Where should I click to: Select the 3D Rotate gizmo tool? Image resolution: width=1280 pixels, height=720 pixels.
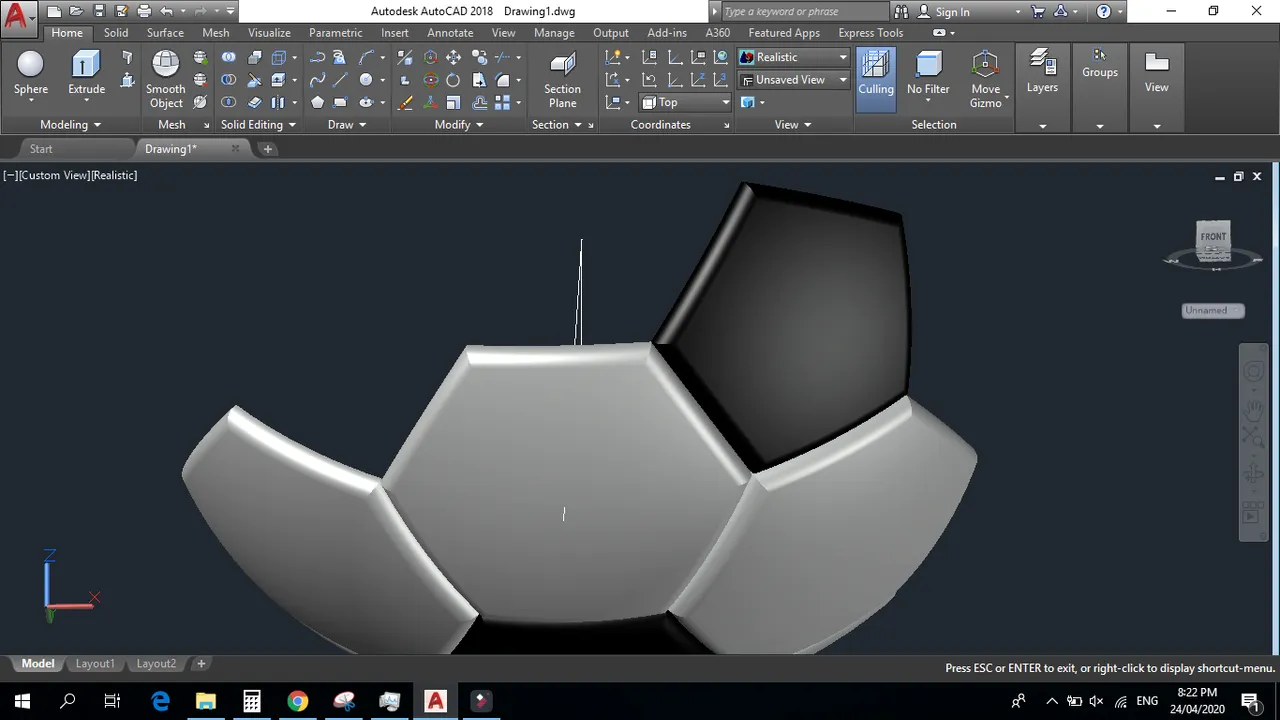pos(430,80)
